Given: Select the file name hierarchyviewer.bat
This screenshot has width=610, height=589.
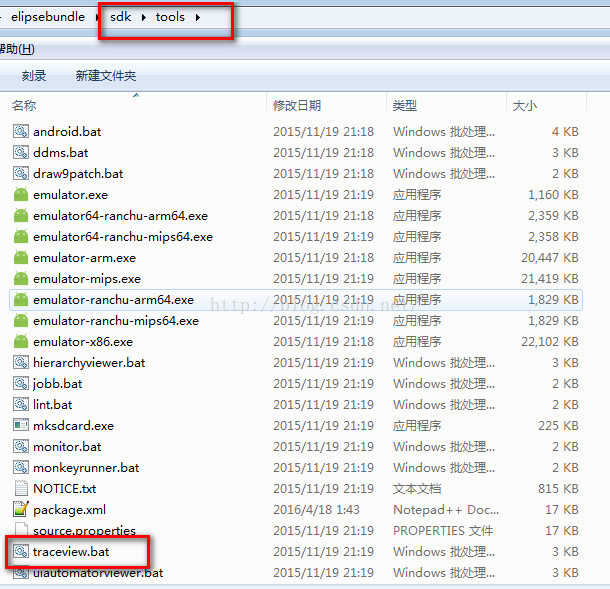Looking at the screenshot, I should click(89, 363).
